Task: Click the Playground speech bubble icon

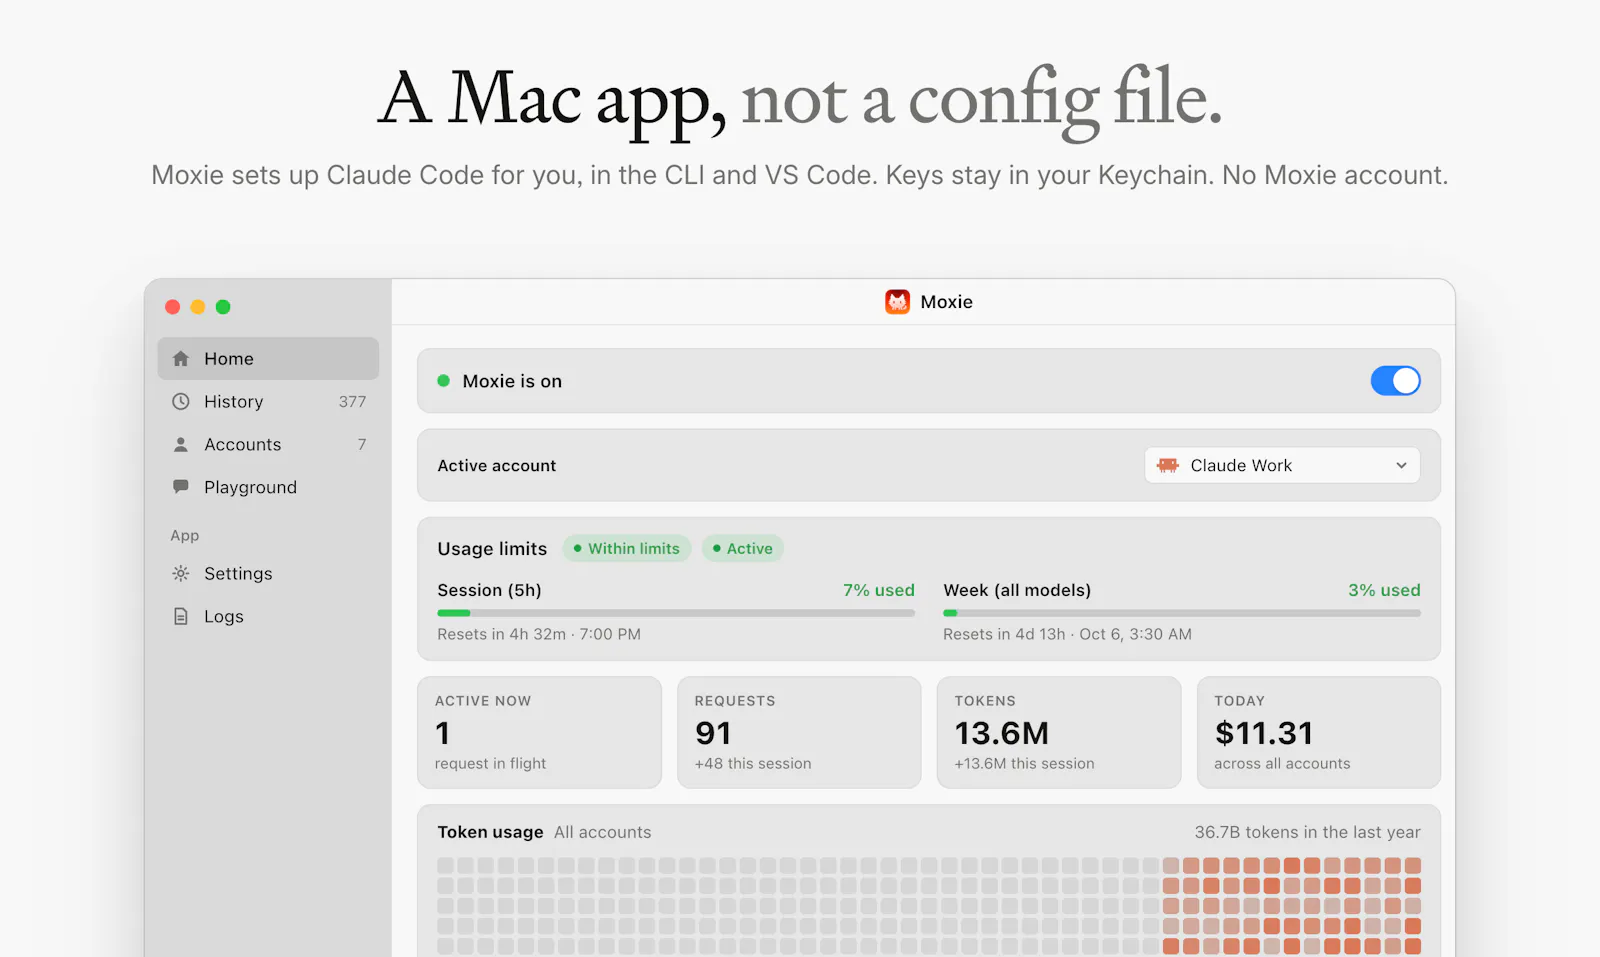Action: 181,487
